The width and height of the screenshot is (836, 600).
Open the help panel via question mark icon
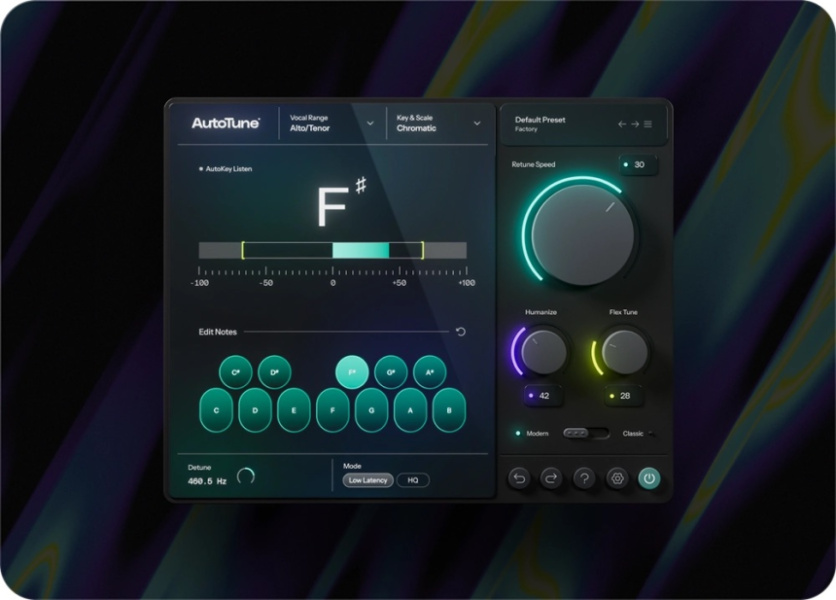point(585,478)
